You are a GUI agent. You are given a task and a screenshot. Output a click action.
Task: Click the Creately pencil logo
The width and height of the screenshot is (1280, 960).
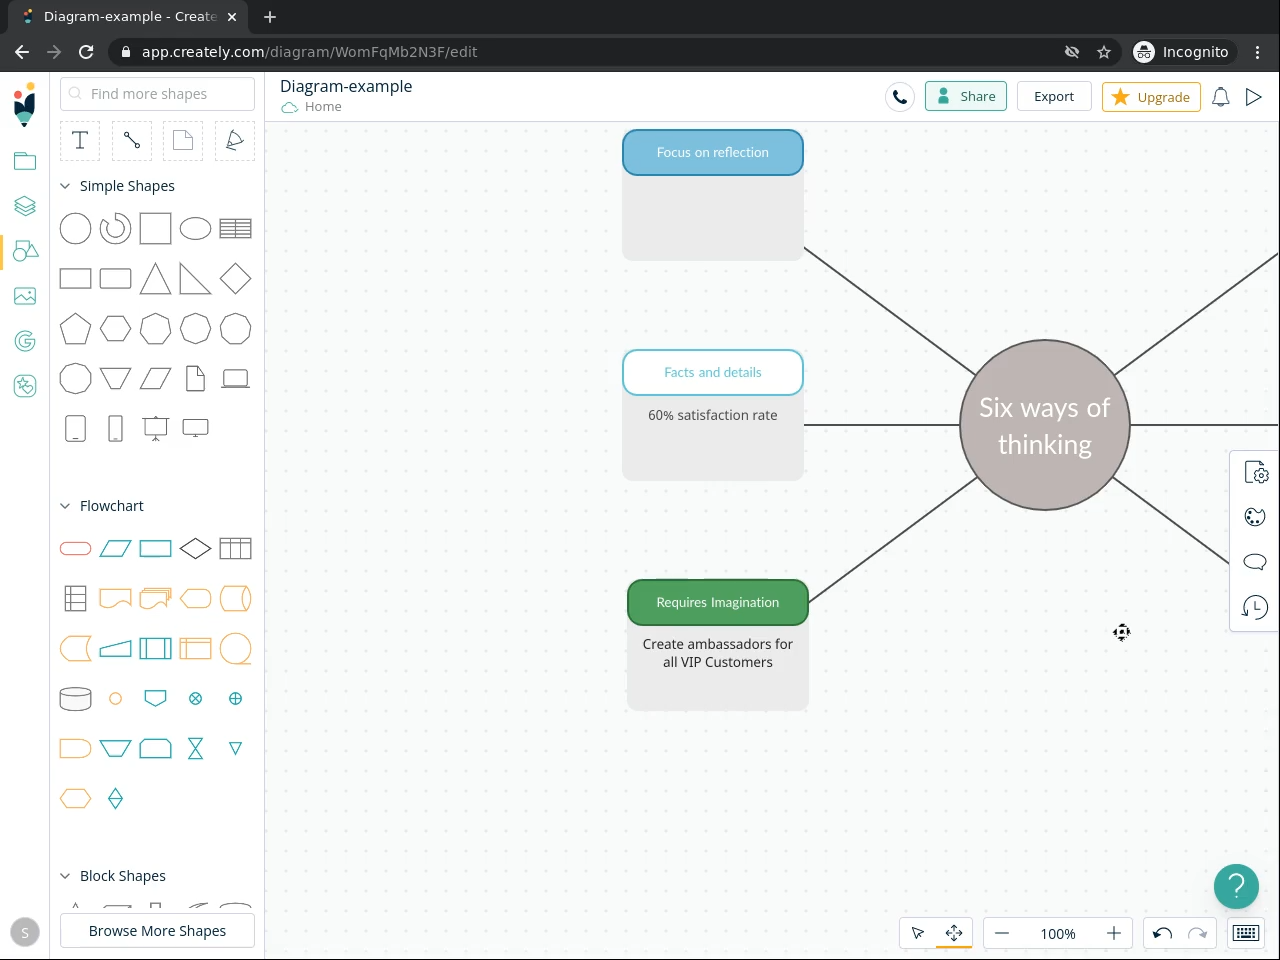point(25,104)
